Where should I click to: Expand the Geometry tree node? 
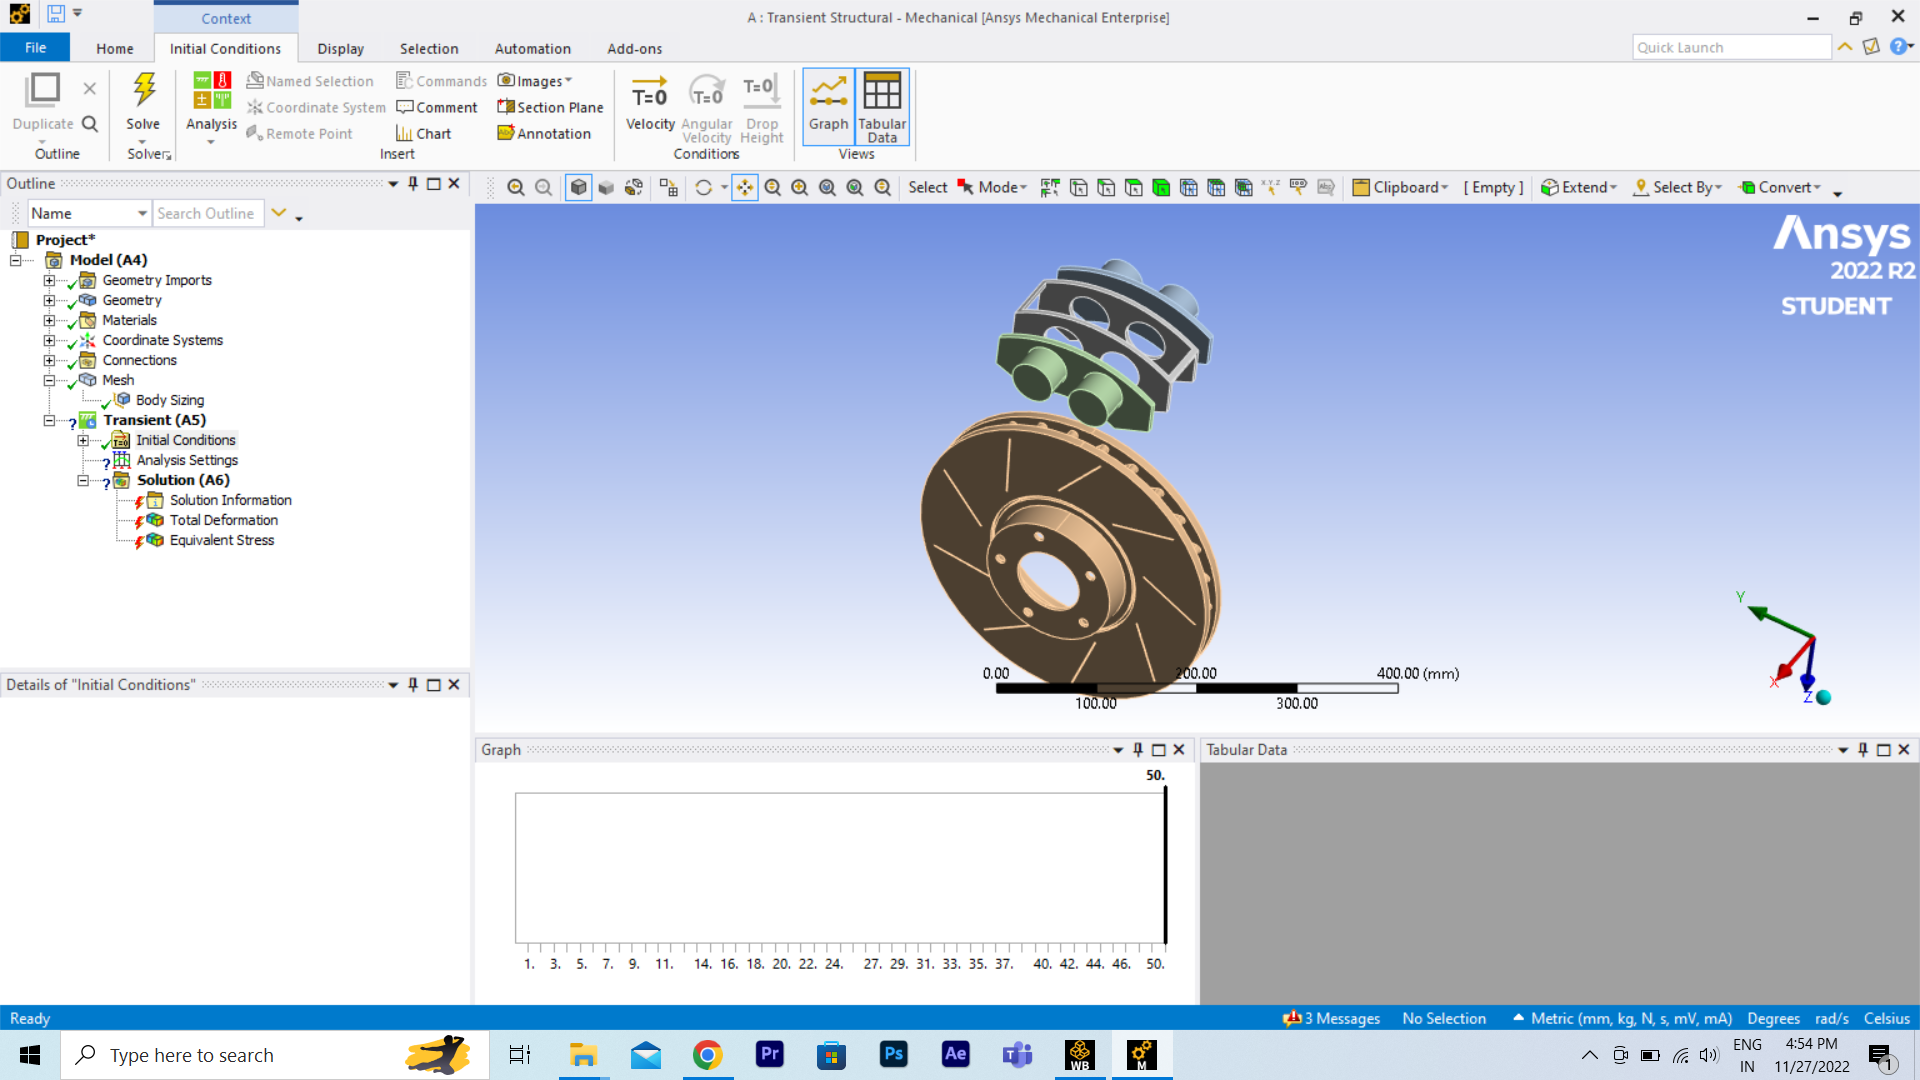[x=49, y=300]
